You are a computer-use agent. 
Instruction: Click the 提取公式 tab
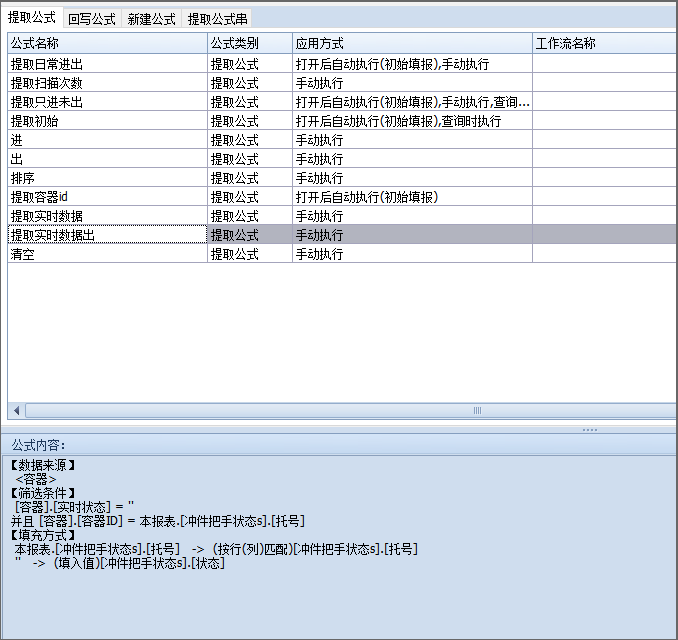tap(32, 18)
